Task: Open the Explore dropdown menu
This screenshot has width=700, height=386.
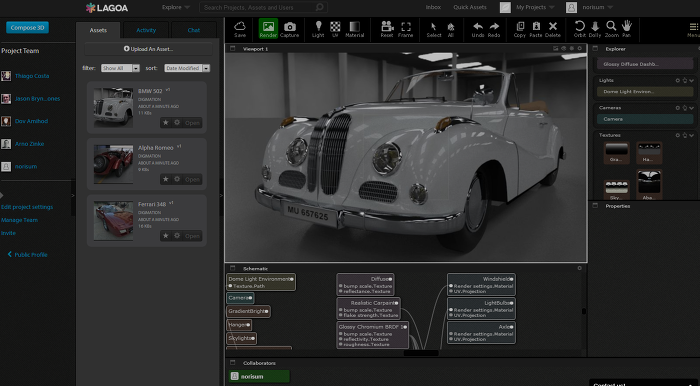Action: coord(176,7)
